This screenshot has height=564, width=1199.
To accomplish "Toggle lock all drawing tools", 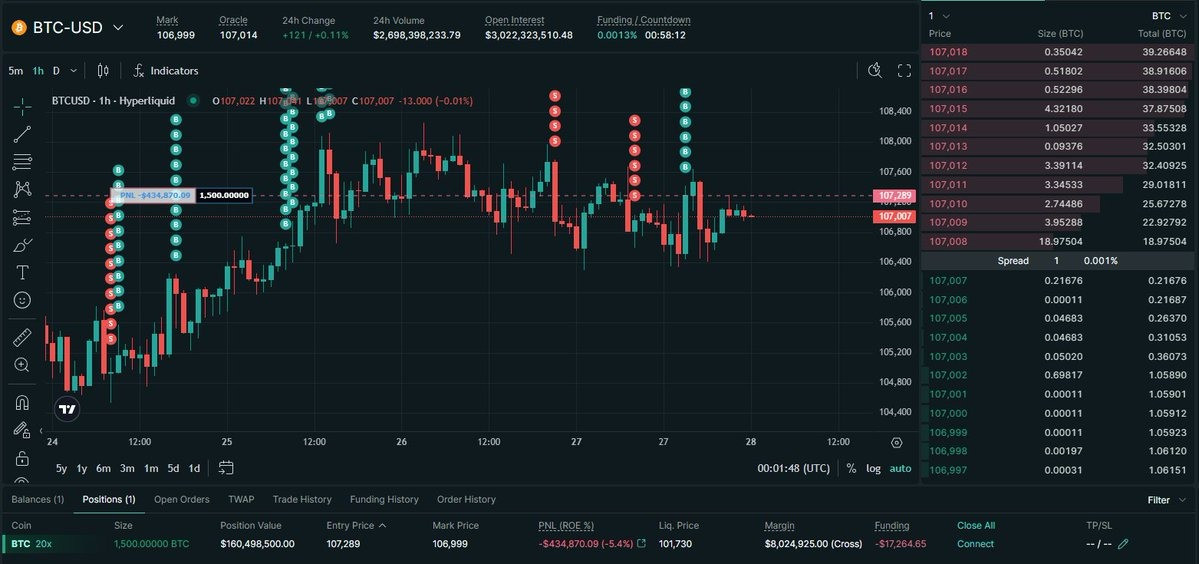I will (x=22, y=459).
